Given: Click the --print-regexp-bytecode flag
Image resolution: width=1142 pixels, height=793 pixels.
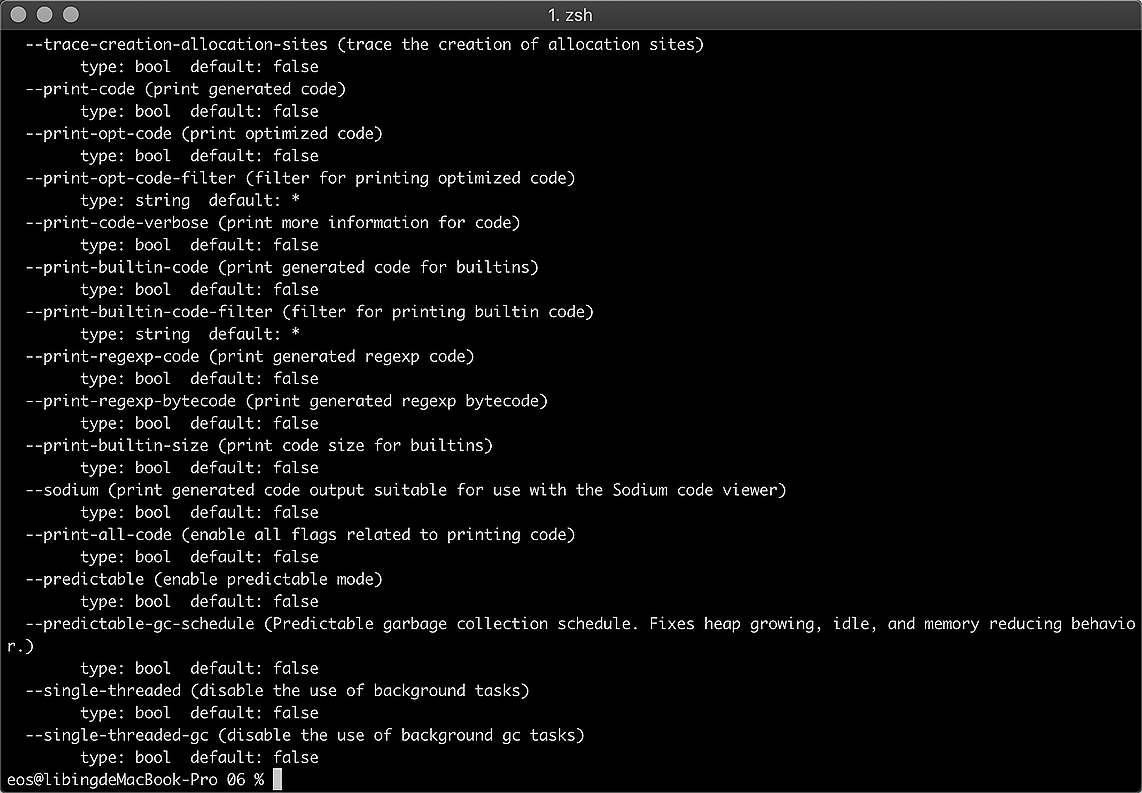Looking at the screenshot, I should (131, 401).
